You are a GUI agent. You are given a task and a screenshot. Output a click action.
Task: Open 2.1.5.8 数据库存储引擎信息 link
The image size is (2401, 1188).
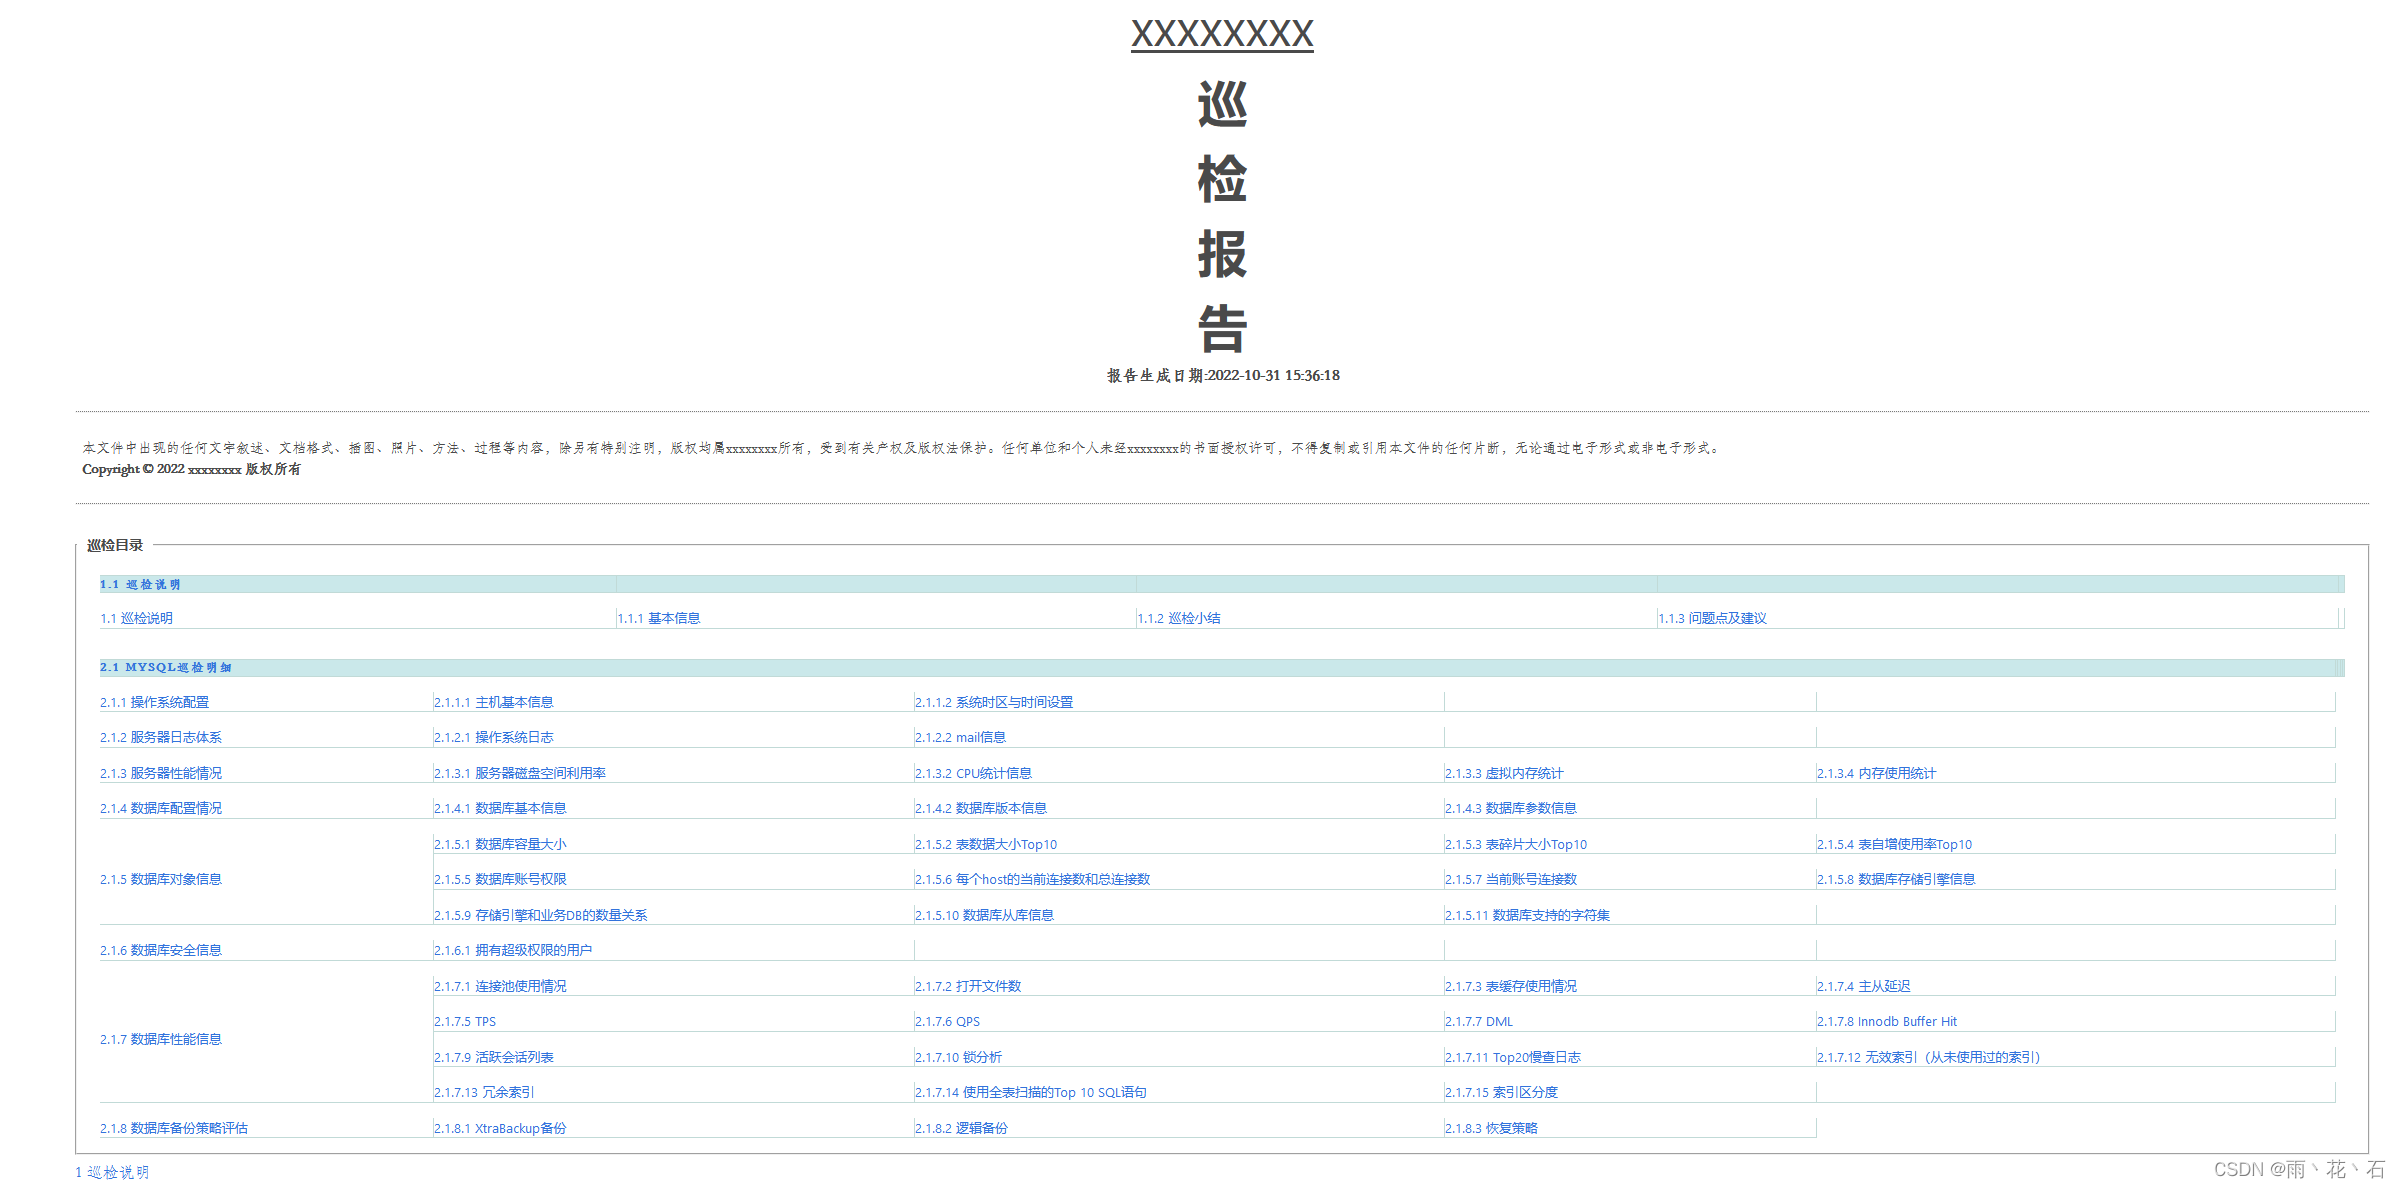tap(1897, 880)
